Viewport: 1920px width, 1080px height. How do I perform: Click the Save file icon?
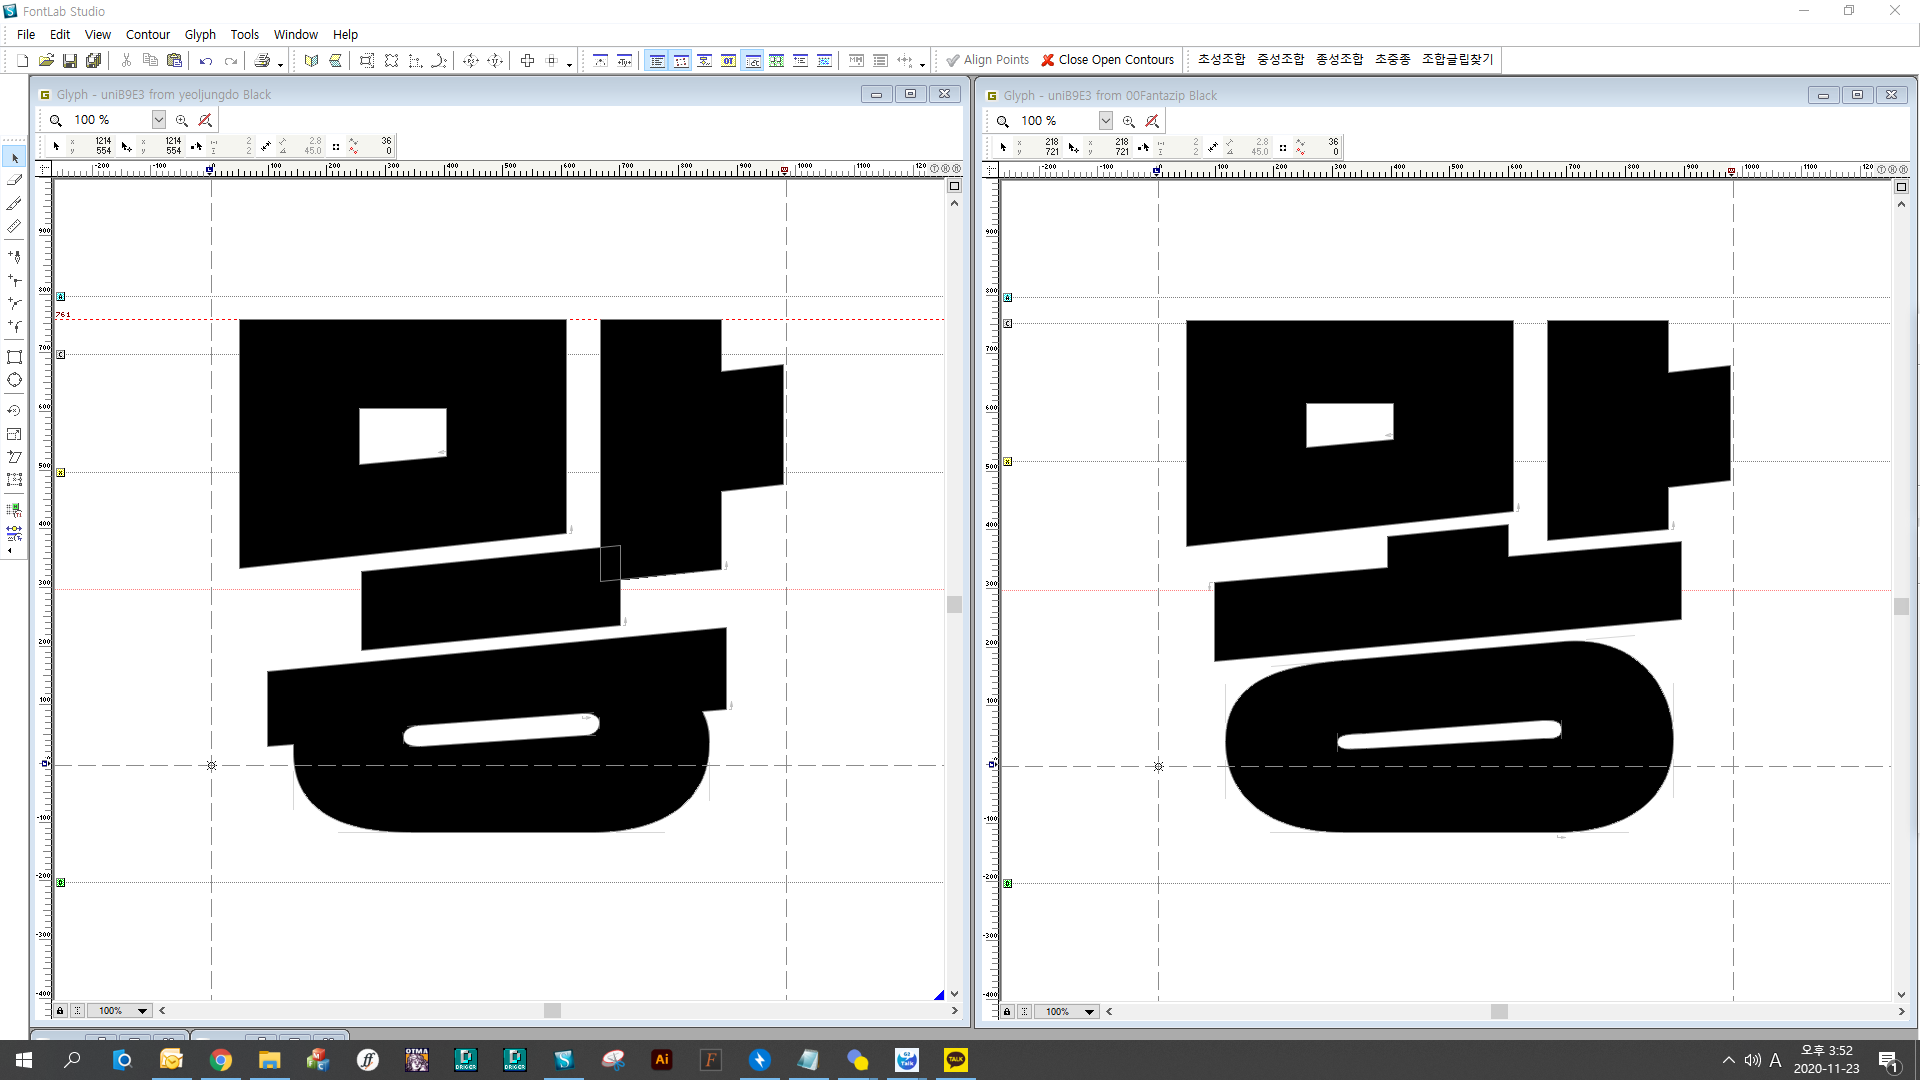(70, 61)
